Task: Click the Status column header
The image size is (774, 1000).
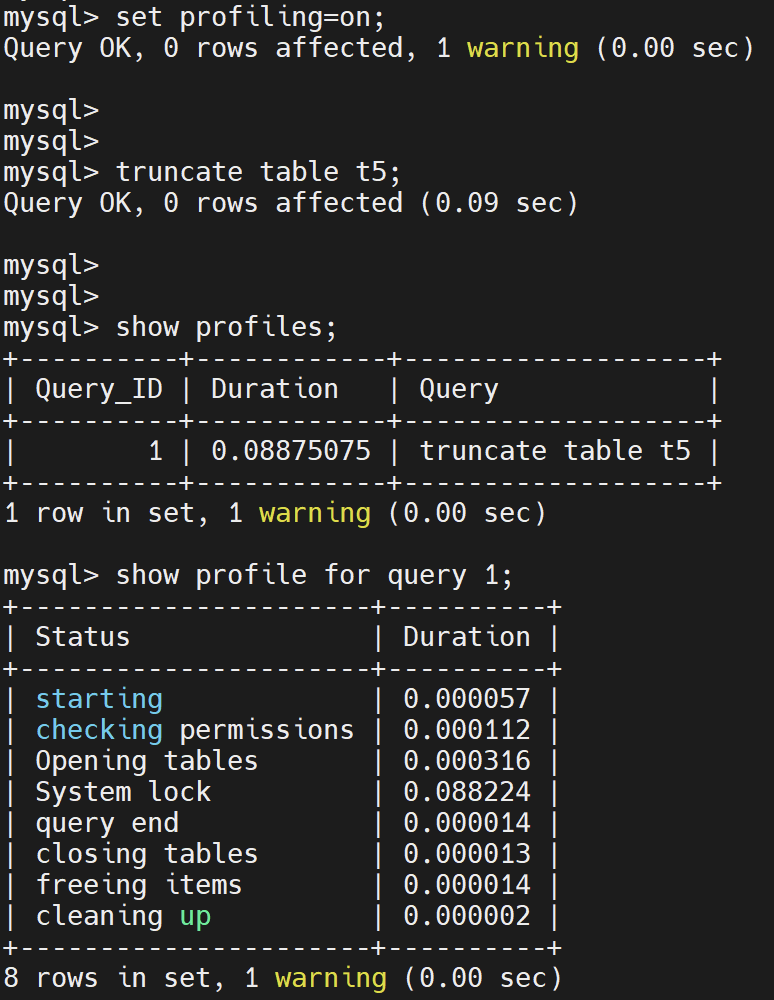Action: point(82,637)
